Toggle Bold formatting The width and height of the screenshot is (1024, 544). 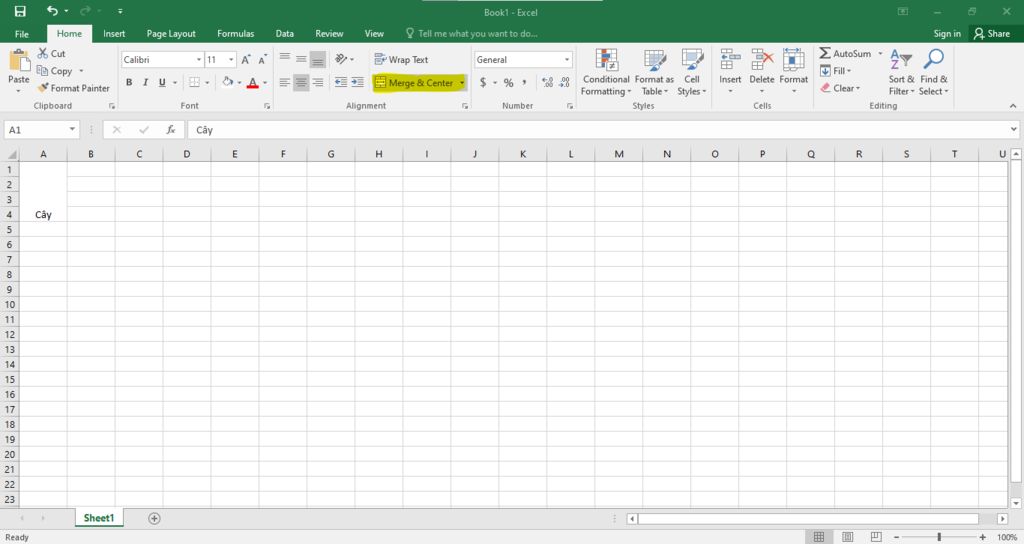point(129,83)
